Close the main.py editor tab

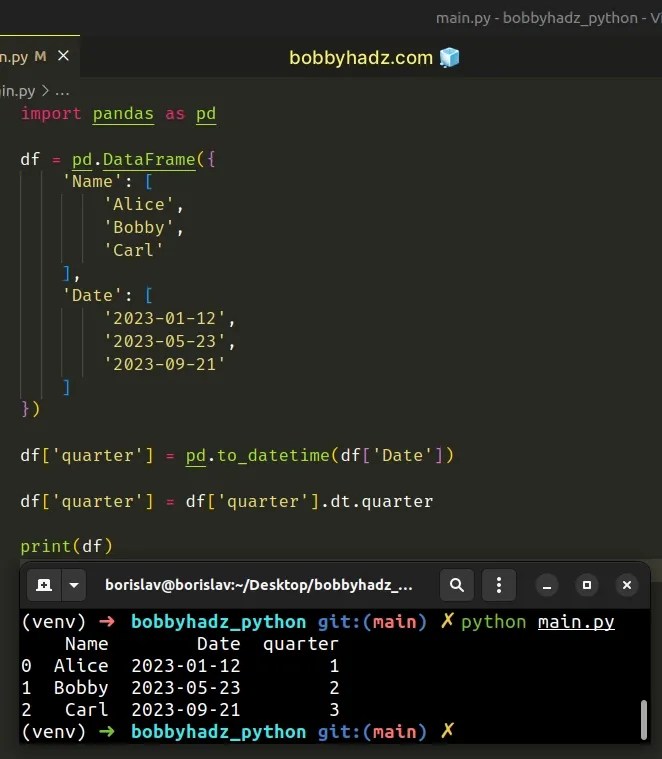63,56
